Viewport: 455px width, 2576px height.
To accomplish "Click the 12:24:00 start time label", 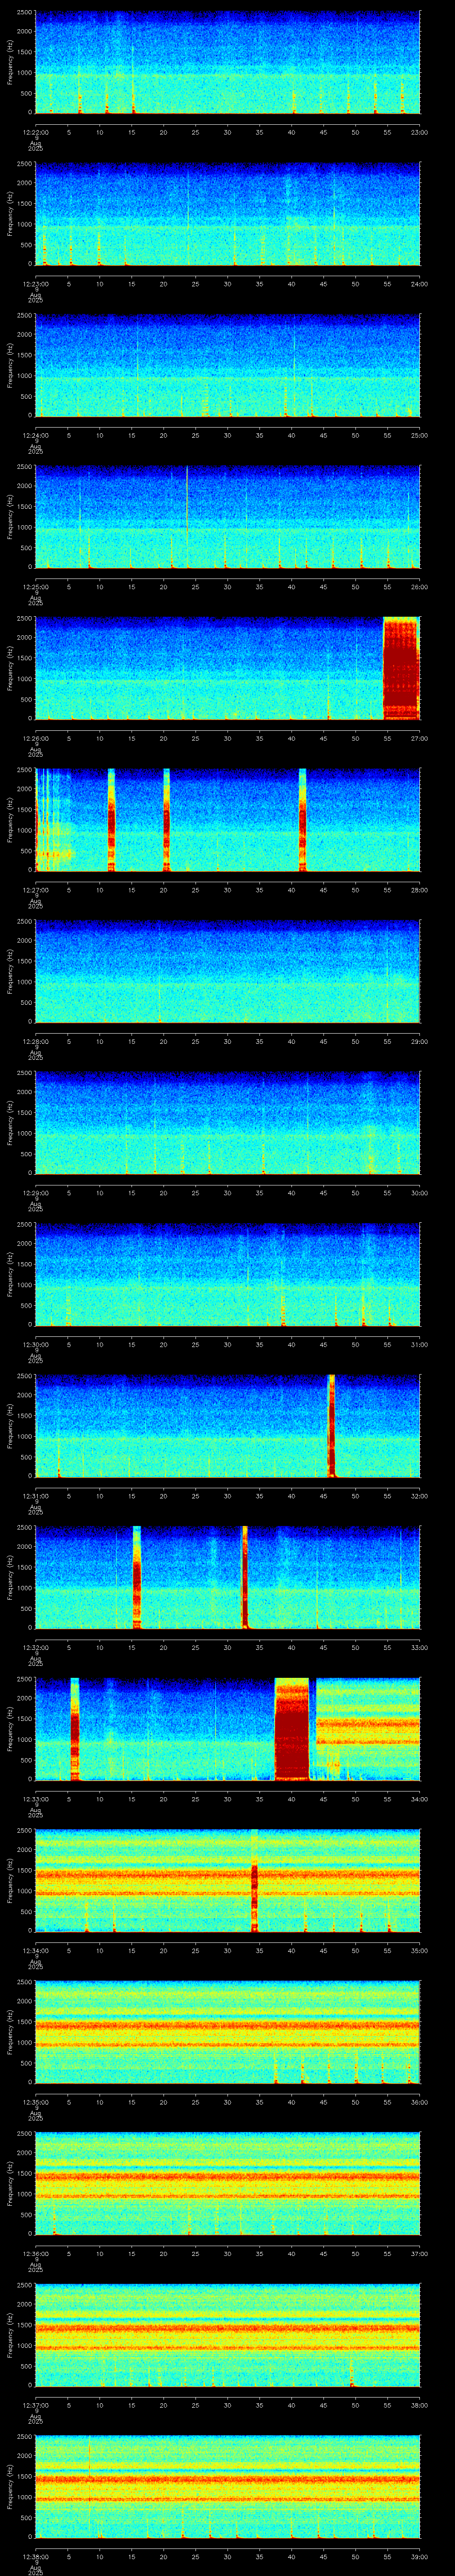I will pyautogui.click(x=35, y=435).
